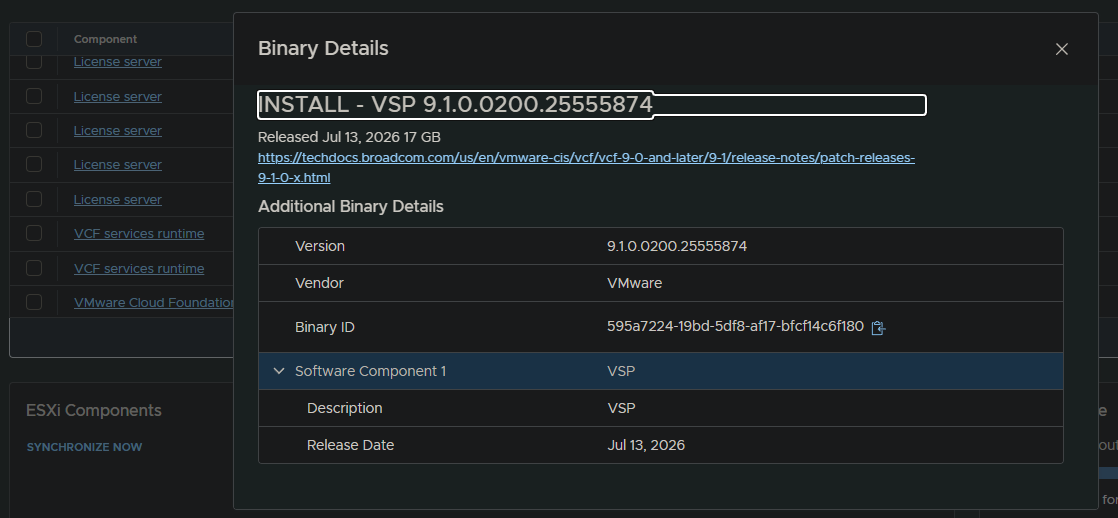Sort by the Component column header
The image size is (1118, 518).
[x=106, y=39]
